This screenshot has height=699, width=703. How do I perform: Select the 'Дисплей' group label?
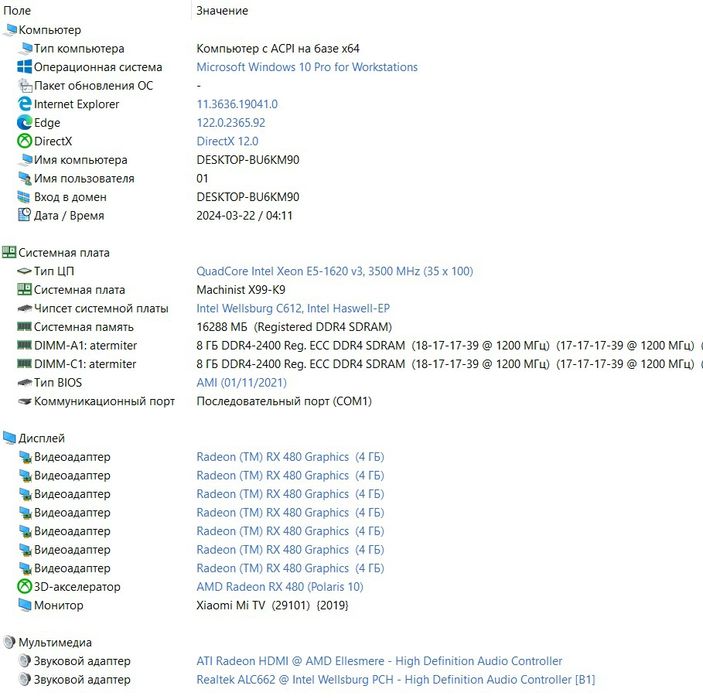point(42,438)
